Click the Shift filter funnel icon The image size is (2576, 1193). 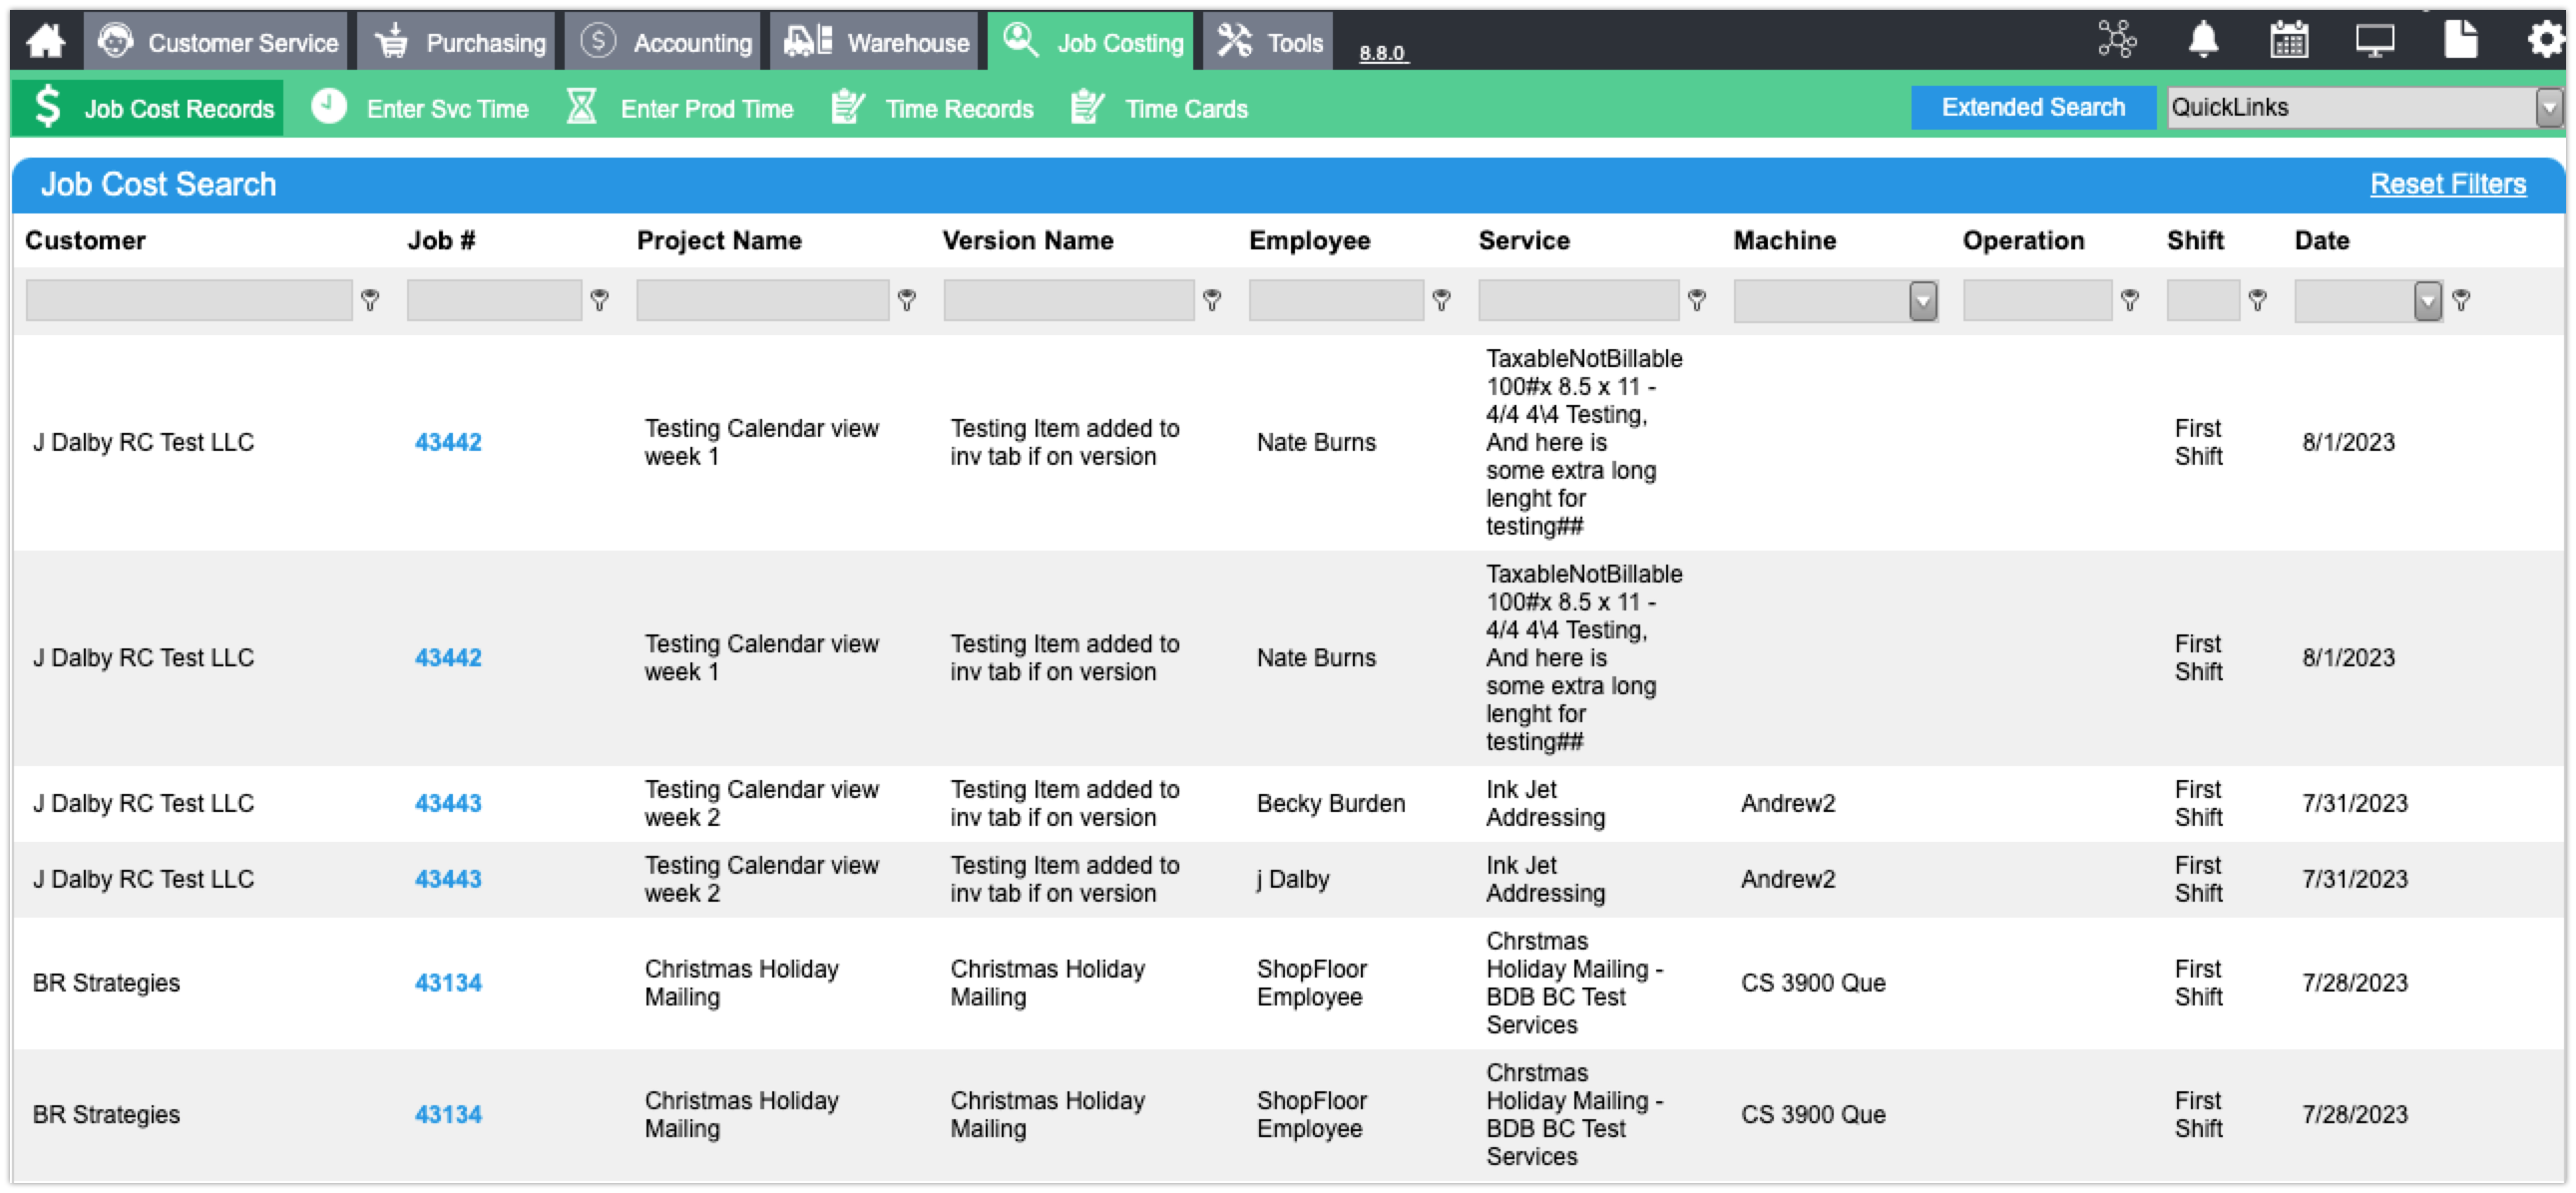pyautogui.click(x=2258, y=300)
